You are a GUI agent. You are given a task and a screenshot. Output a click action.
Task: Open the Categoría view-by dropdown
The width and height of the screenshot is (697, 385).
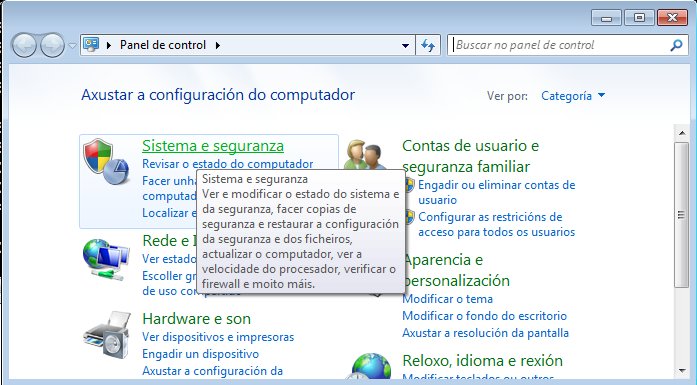pyautogui.click(x=573, y=96)
